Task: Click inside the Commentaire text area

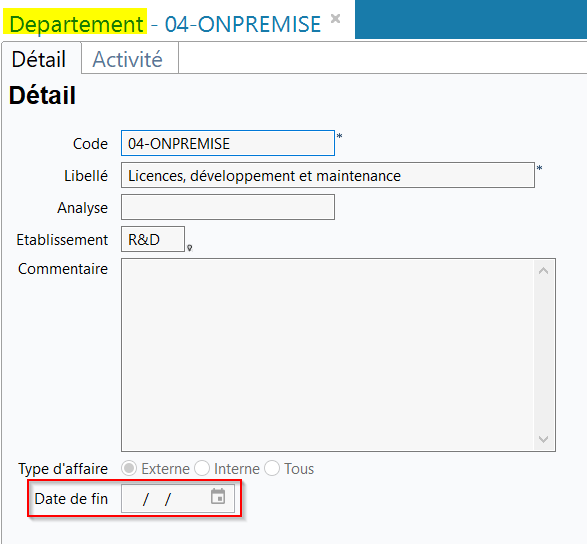Action: click(x=328, y=355)
